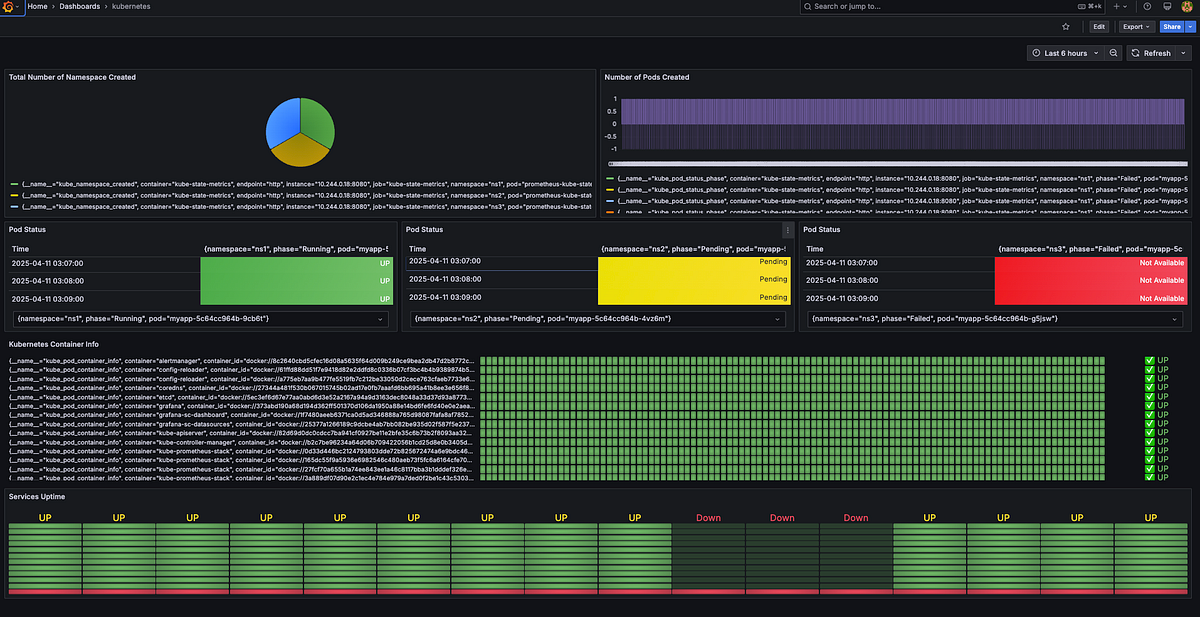Click Home in the breadcrumb

click(38, 6)
